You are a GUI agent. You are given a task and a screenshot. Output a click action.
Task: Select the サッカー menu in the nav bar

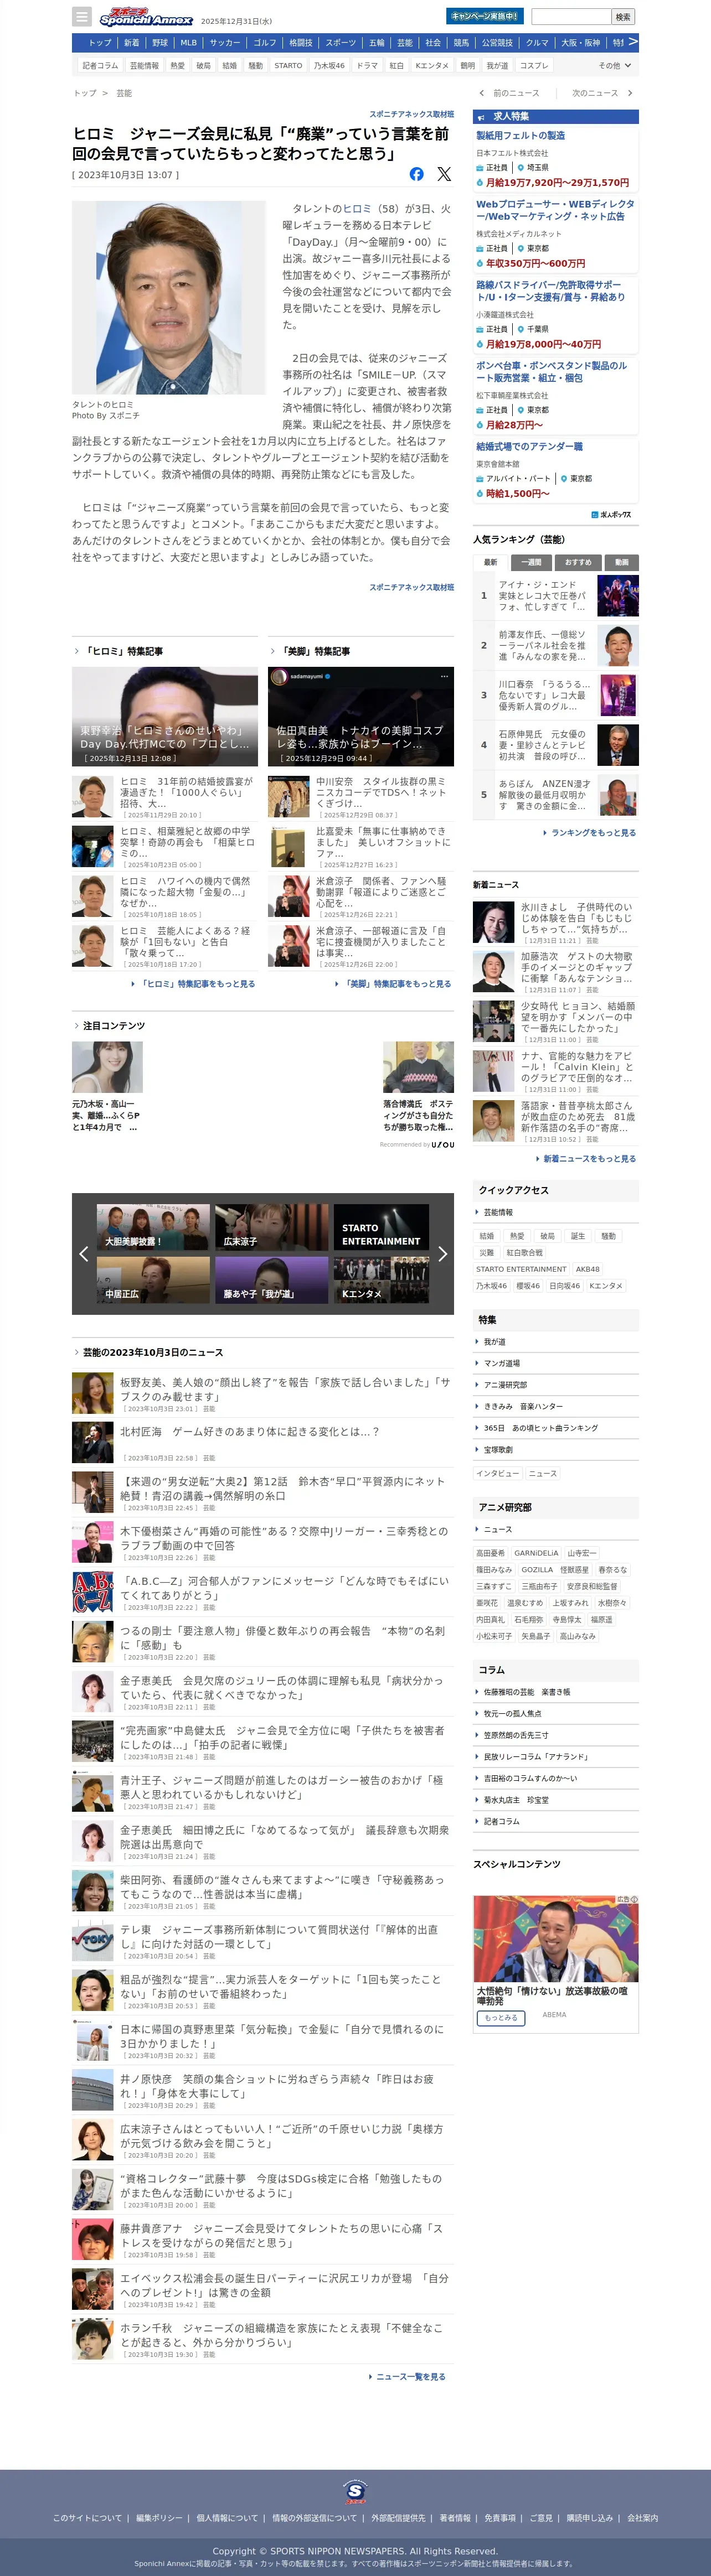(225, 43)
